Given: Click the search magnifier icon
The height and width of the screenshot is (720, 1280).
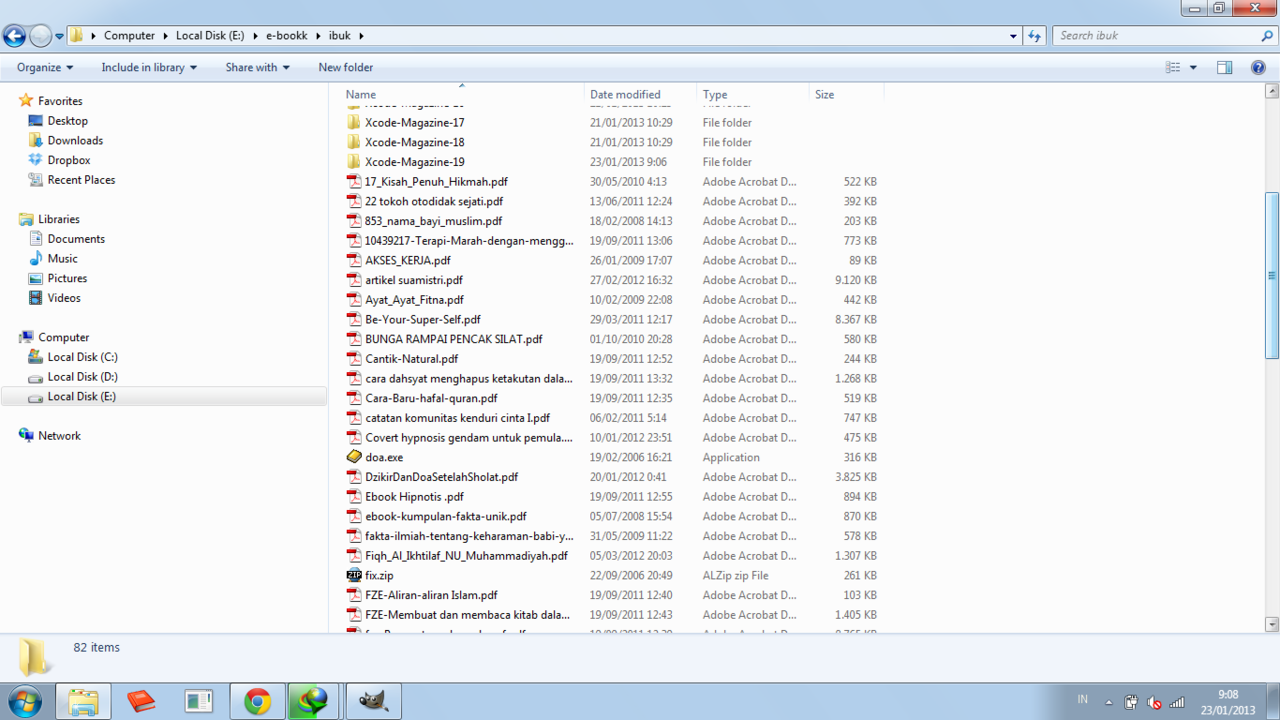Looking at the screenshot, I should pyautogui.click(x=1267, y=35).
